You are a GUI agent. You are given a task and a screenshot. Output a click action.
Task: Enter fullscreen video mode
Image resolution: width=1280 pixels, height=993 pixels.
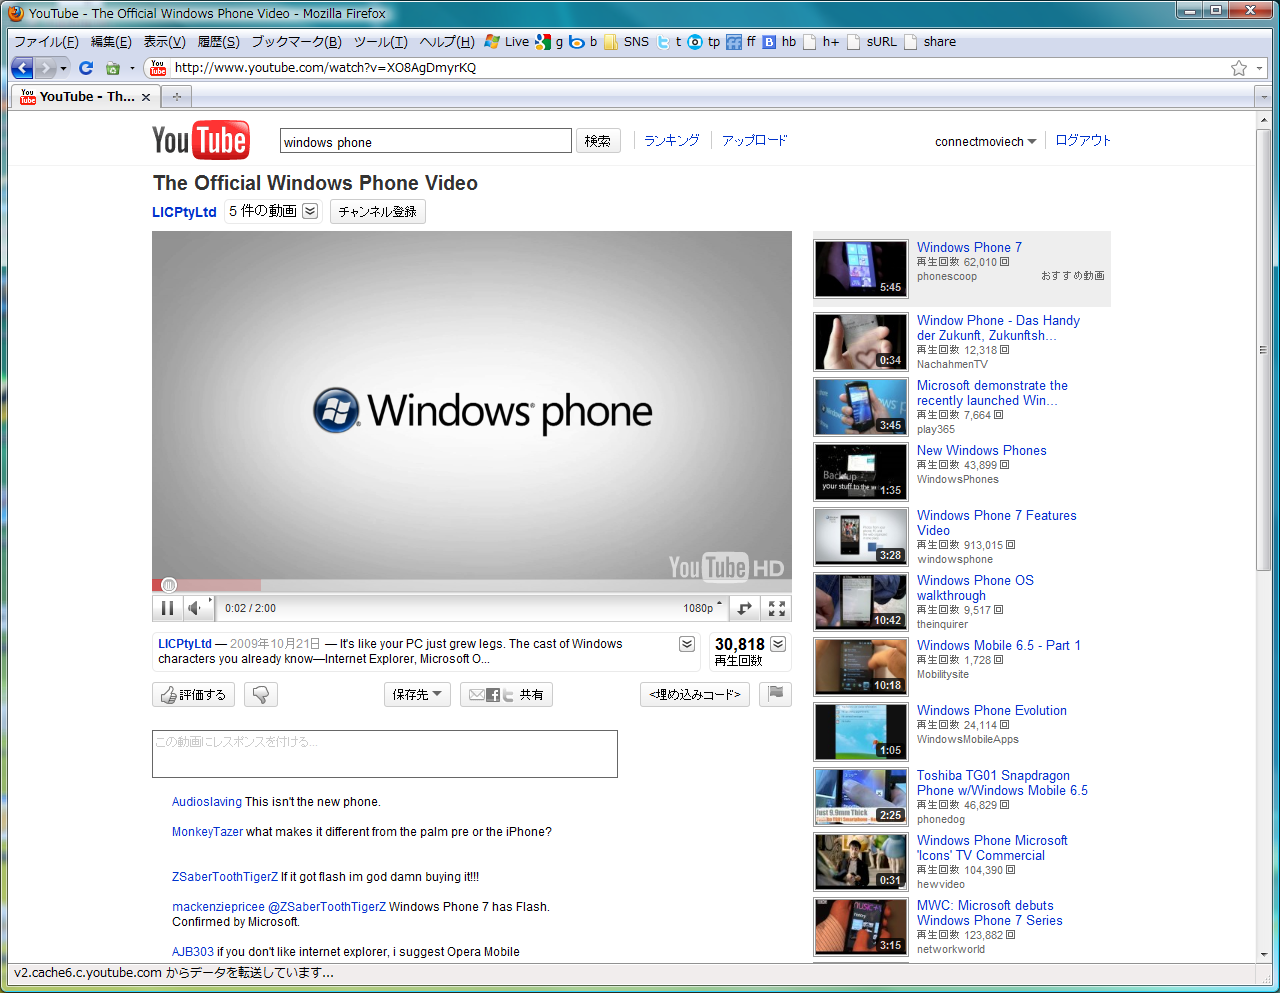point(776,608)
